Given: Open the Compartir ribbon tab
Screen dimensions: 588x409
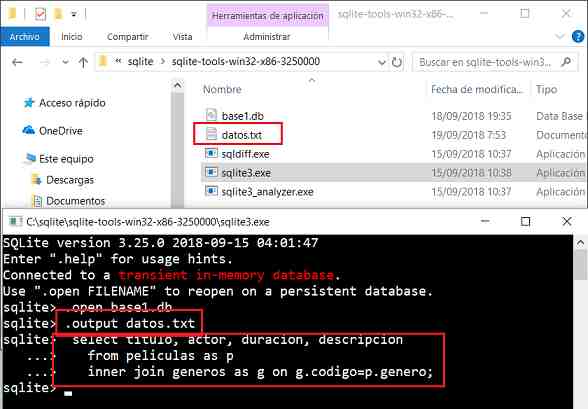Looking at the screenshot, I should pyautogui.click(x=128, y=37).
